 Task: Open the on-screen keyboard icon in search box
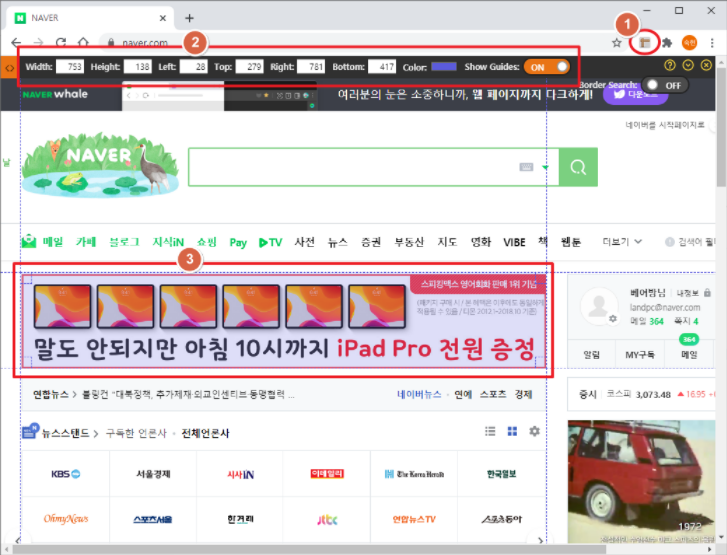click(x=526, y=167)
